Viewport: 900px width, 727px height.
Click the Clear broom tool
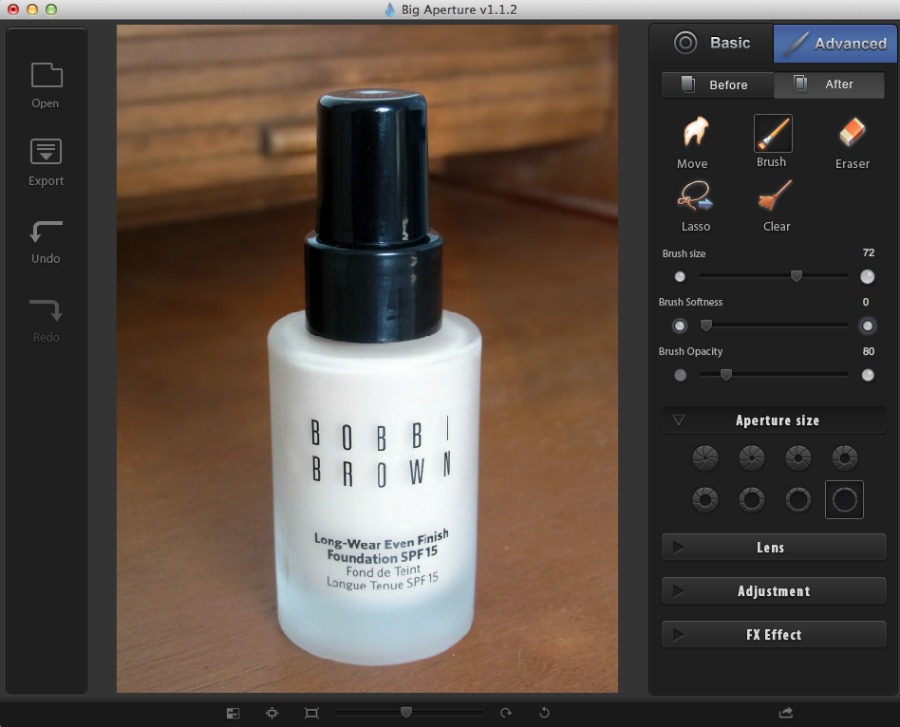(x=776, y=206)
